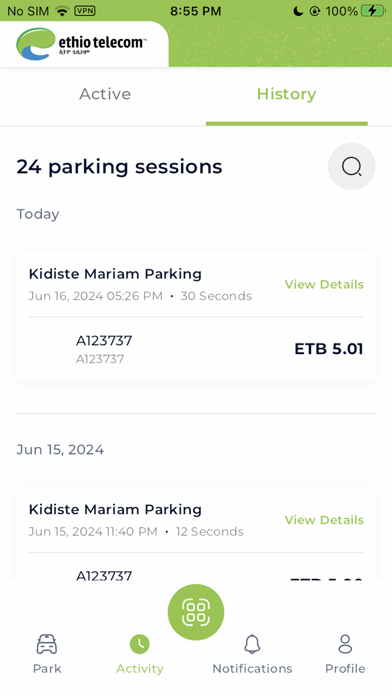Open the Notifications bell icon
The height and width of the screenshot is (696, 392).
click(252, 644)
